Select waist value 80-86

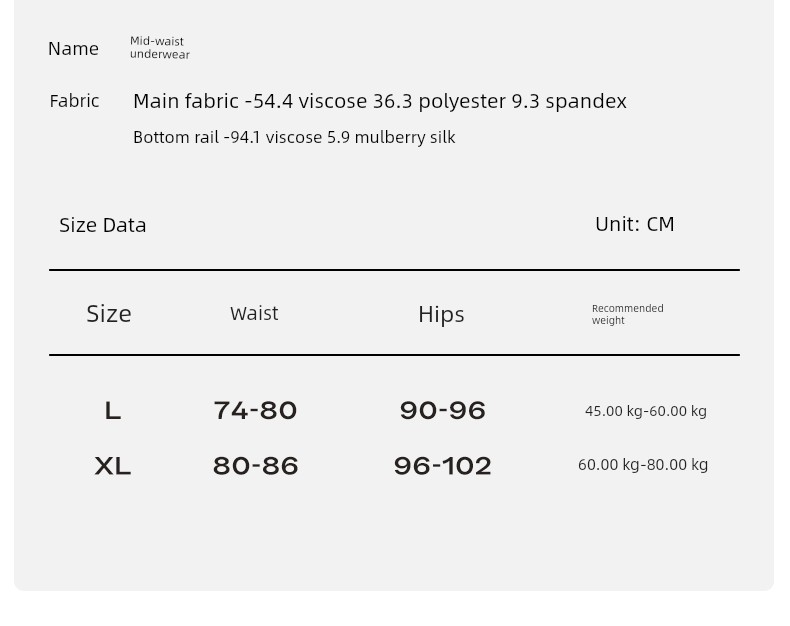coord(255,466)
